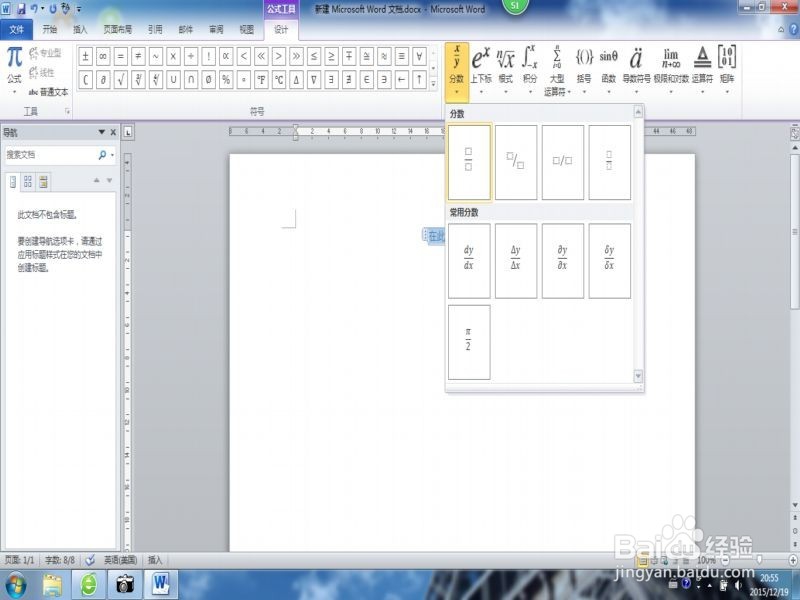
Task: Toggle 普通文本 normal text mode
Action: point(48,92)
